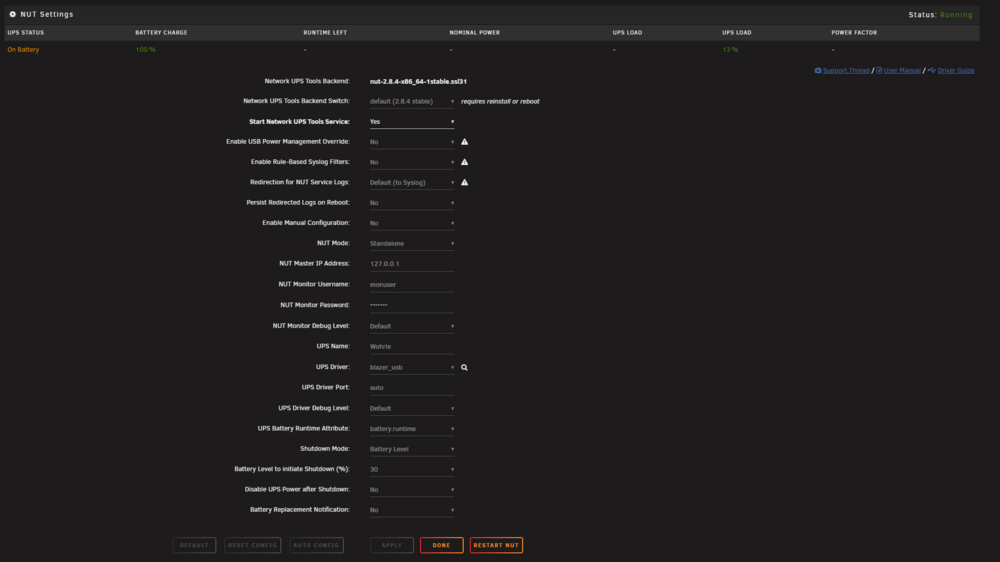
Task: Open Enable USB Power Management Override dropdown
Action: click(x=412, y=142)
